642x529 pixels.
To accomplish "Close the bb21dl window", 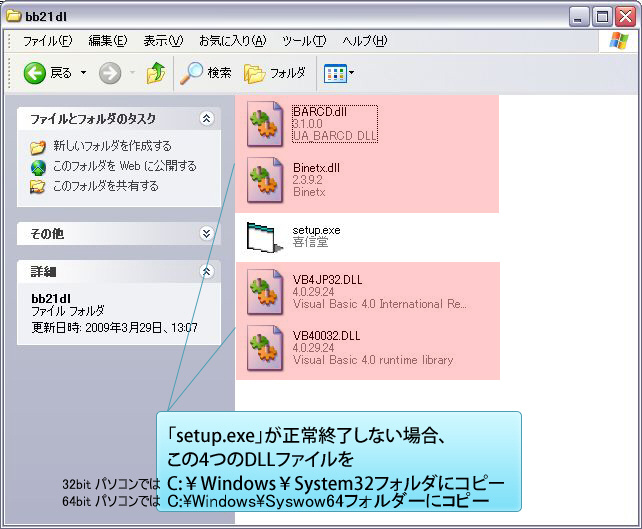I will pyautogui.click(x=626, y=17).
